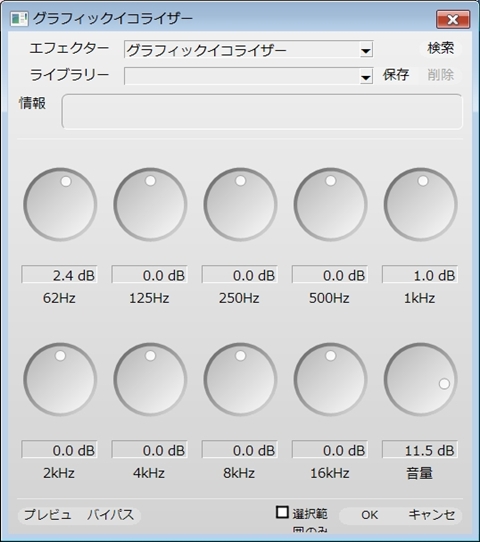Enable the 選択範囲のみ checkbox
This screenshot has width=480, height=542.
[282, 512]
